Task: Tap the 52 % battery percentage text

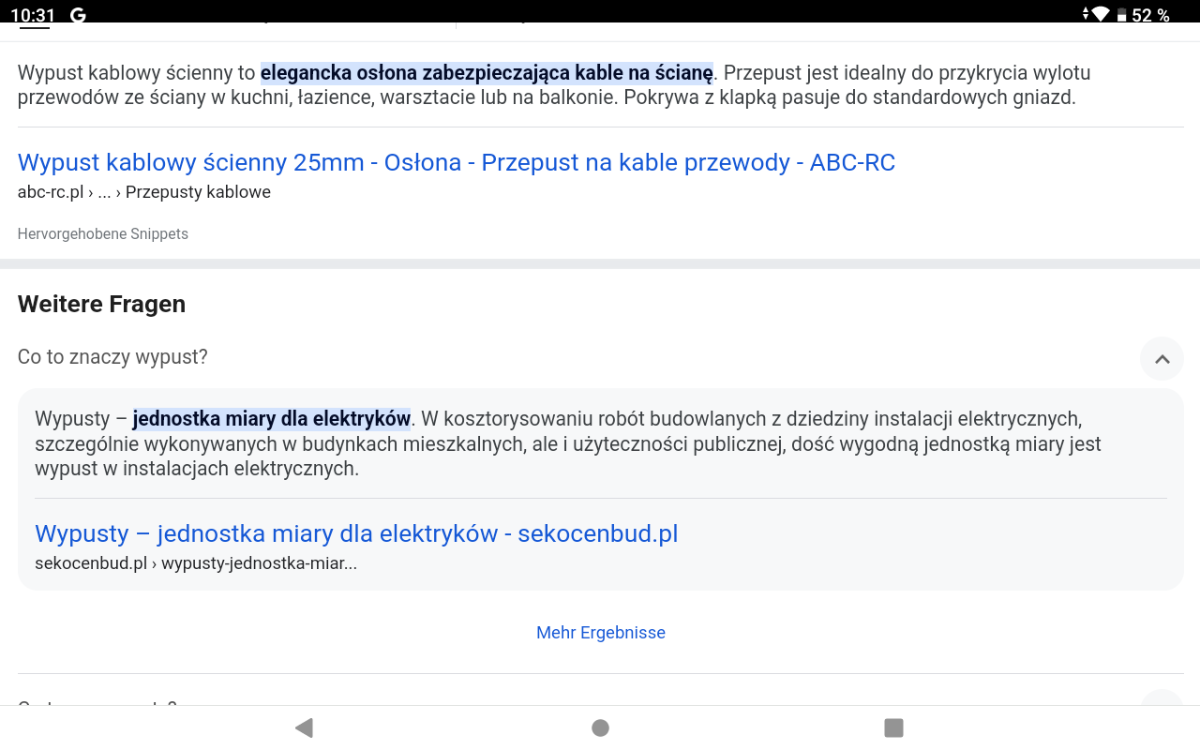Action: pyautogui.click(x=1151, y=15)
